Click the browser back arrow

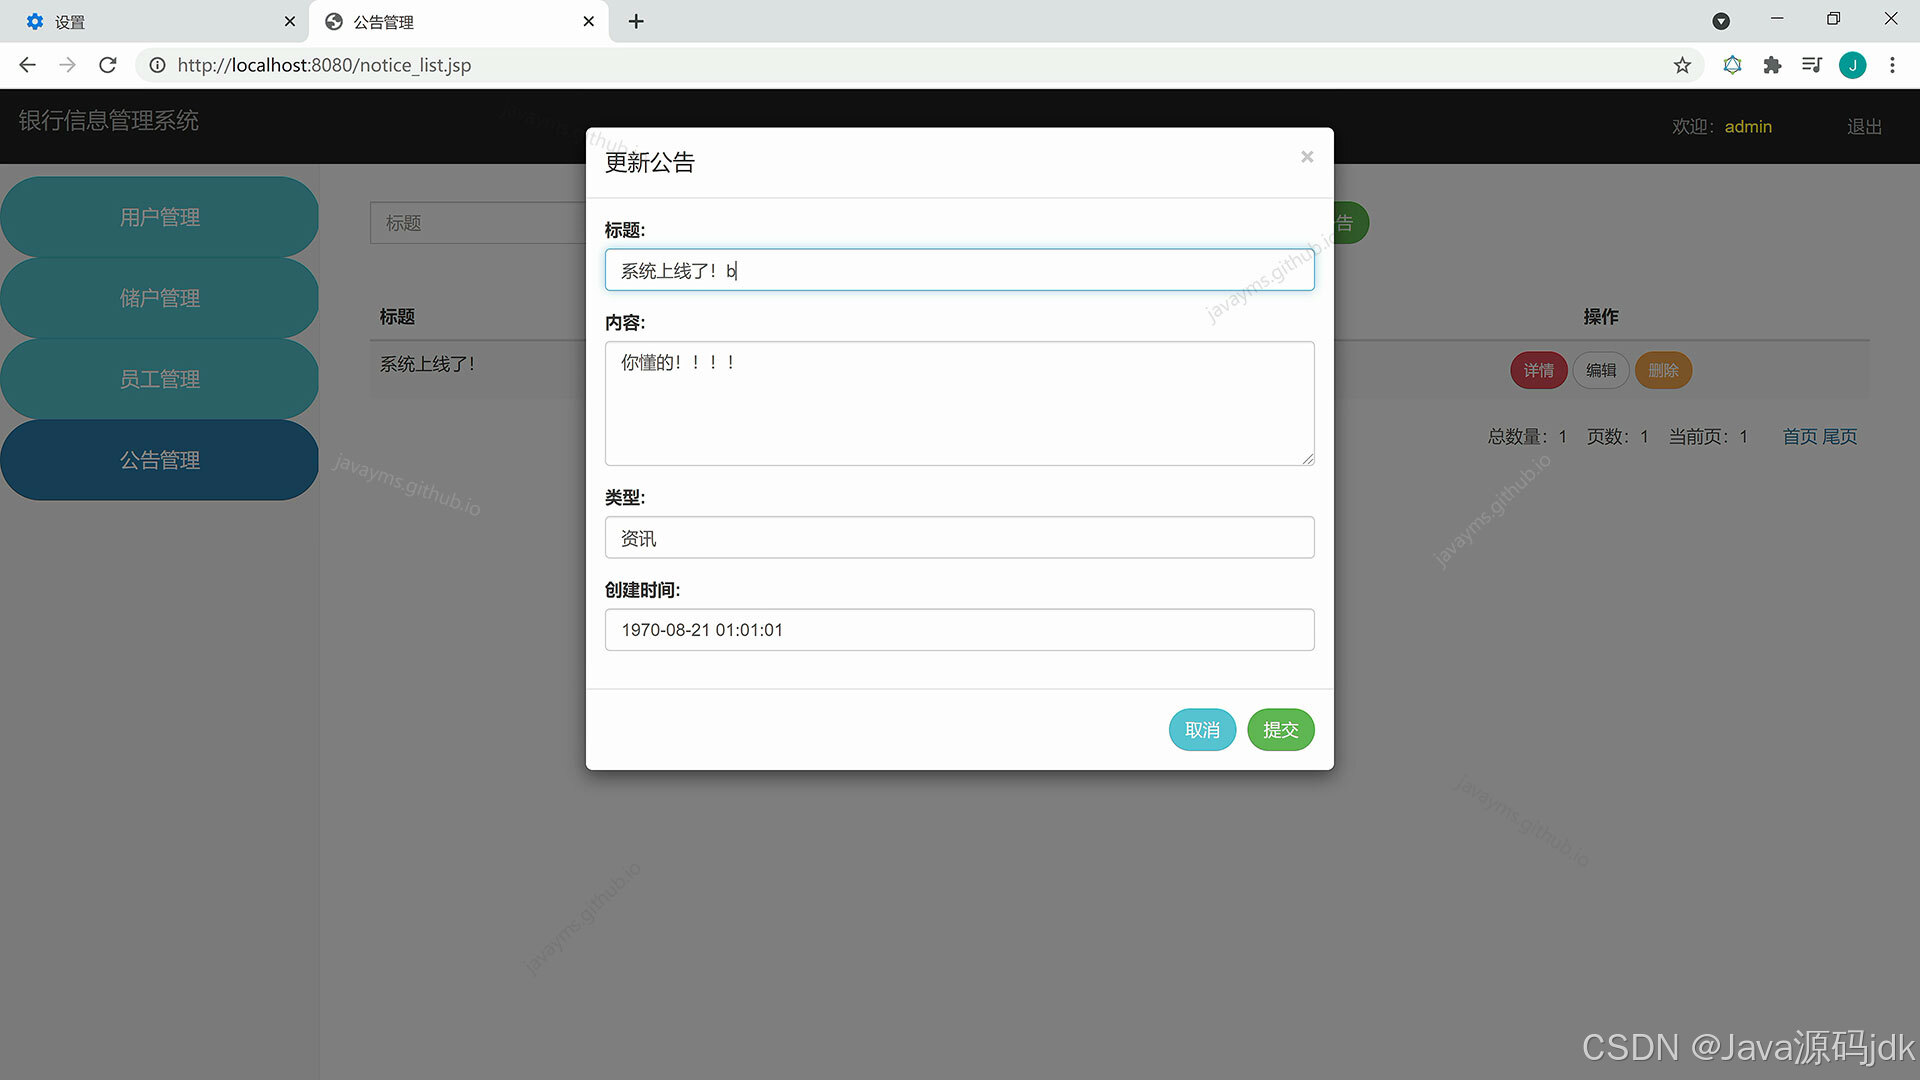coord(27,65)
